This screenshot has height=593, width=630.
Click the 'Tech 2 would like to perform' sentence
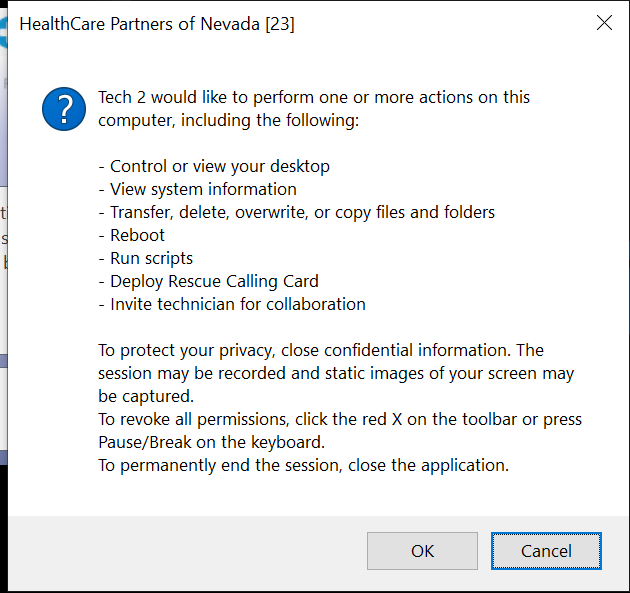tap(314, 108)
